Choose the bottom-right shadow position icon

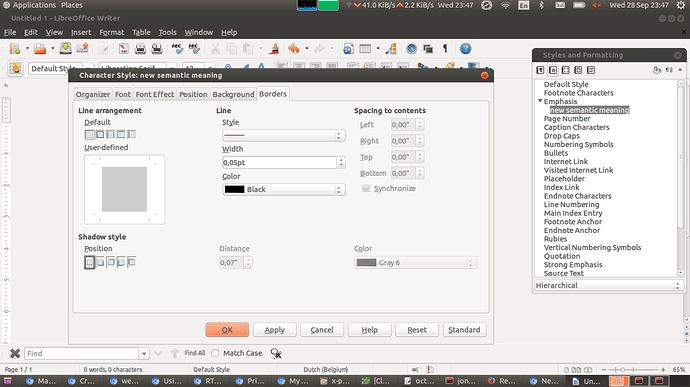100,262
